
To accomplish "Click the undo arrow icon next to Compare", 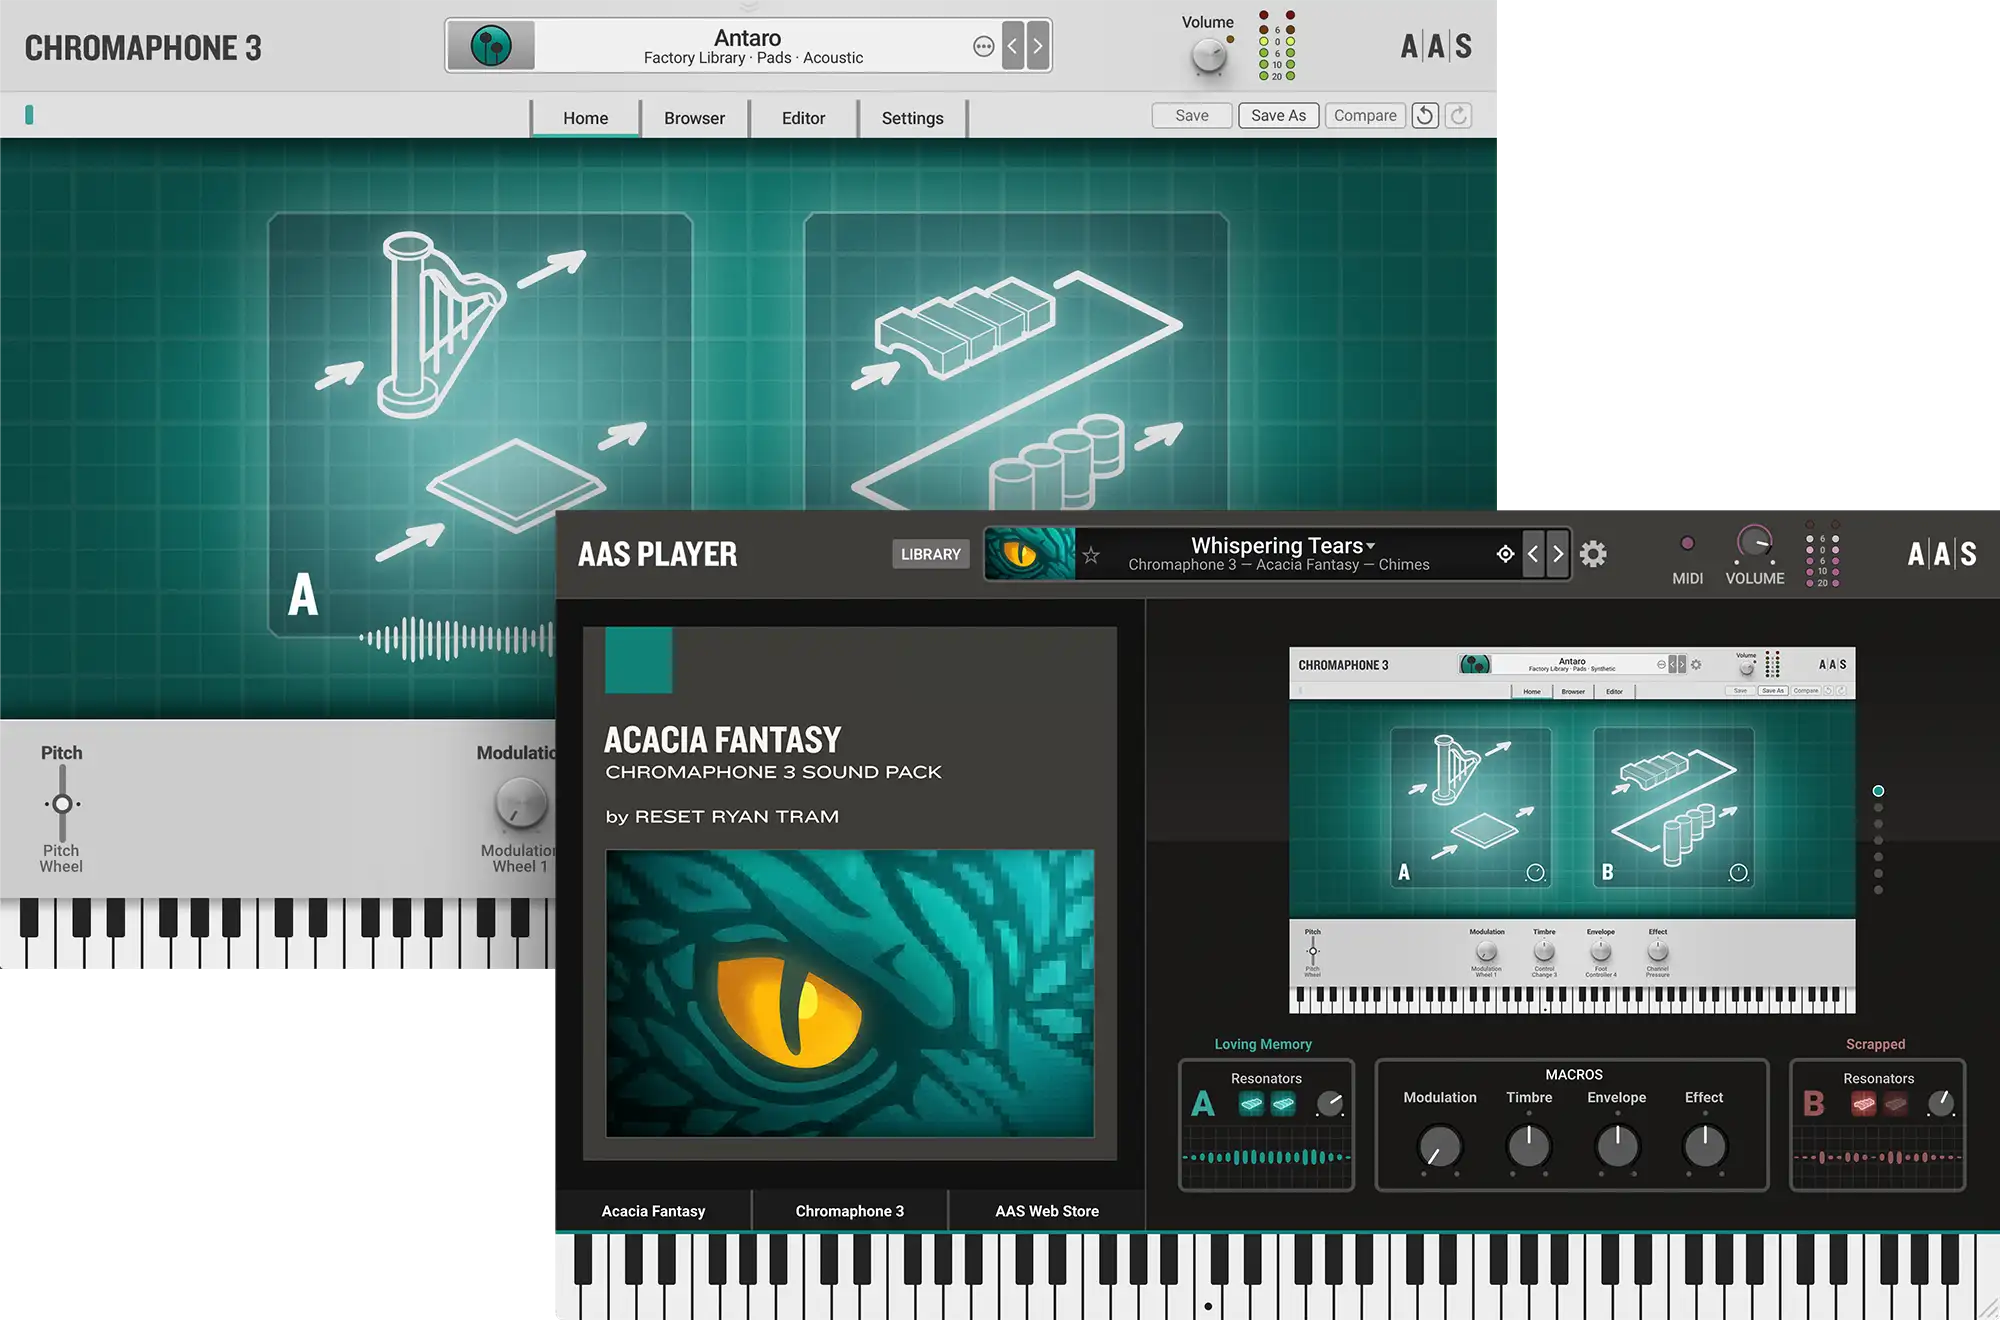I will [1425, 115].
